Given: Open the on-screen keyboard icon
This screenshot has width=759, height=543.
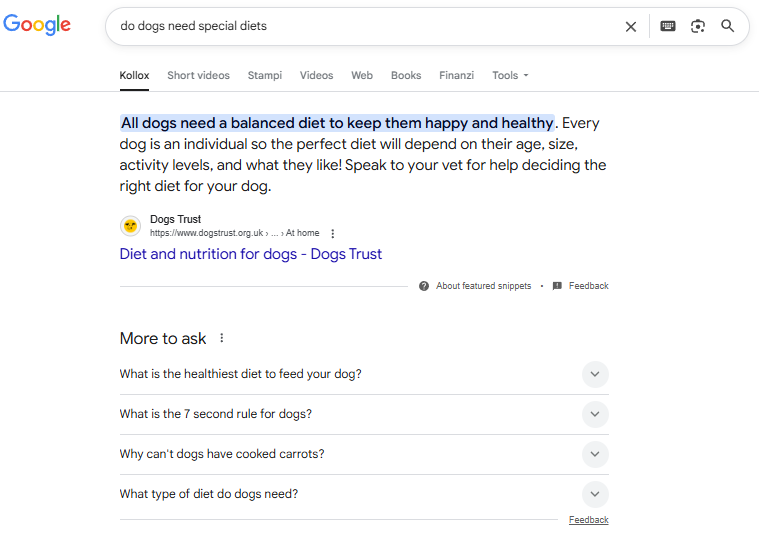Looking at the screenshot, I should point(668,26).
